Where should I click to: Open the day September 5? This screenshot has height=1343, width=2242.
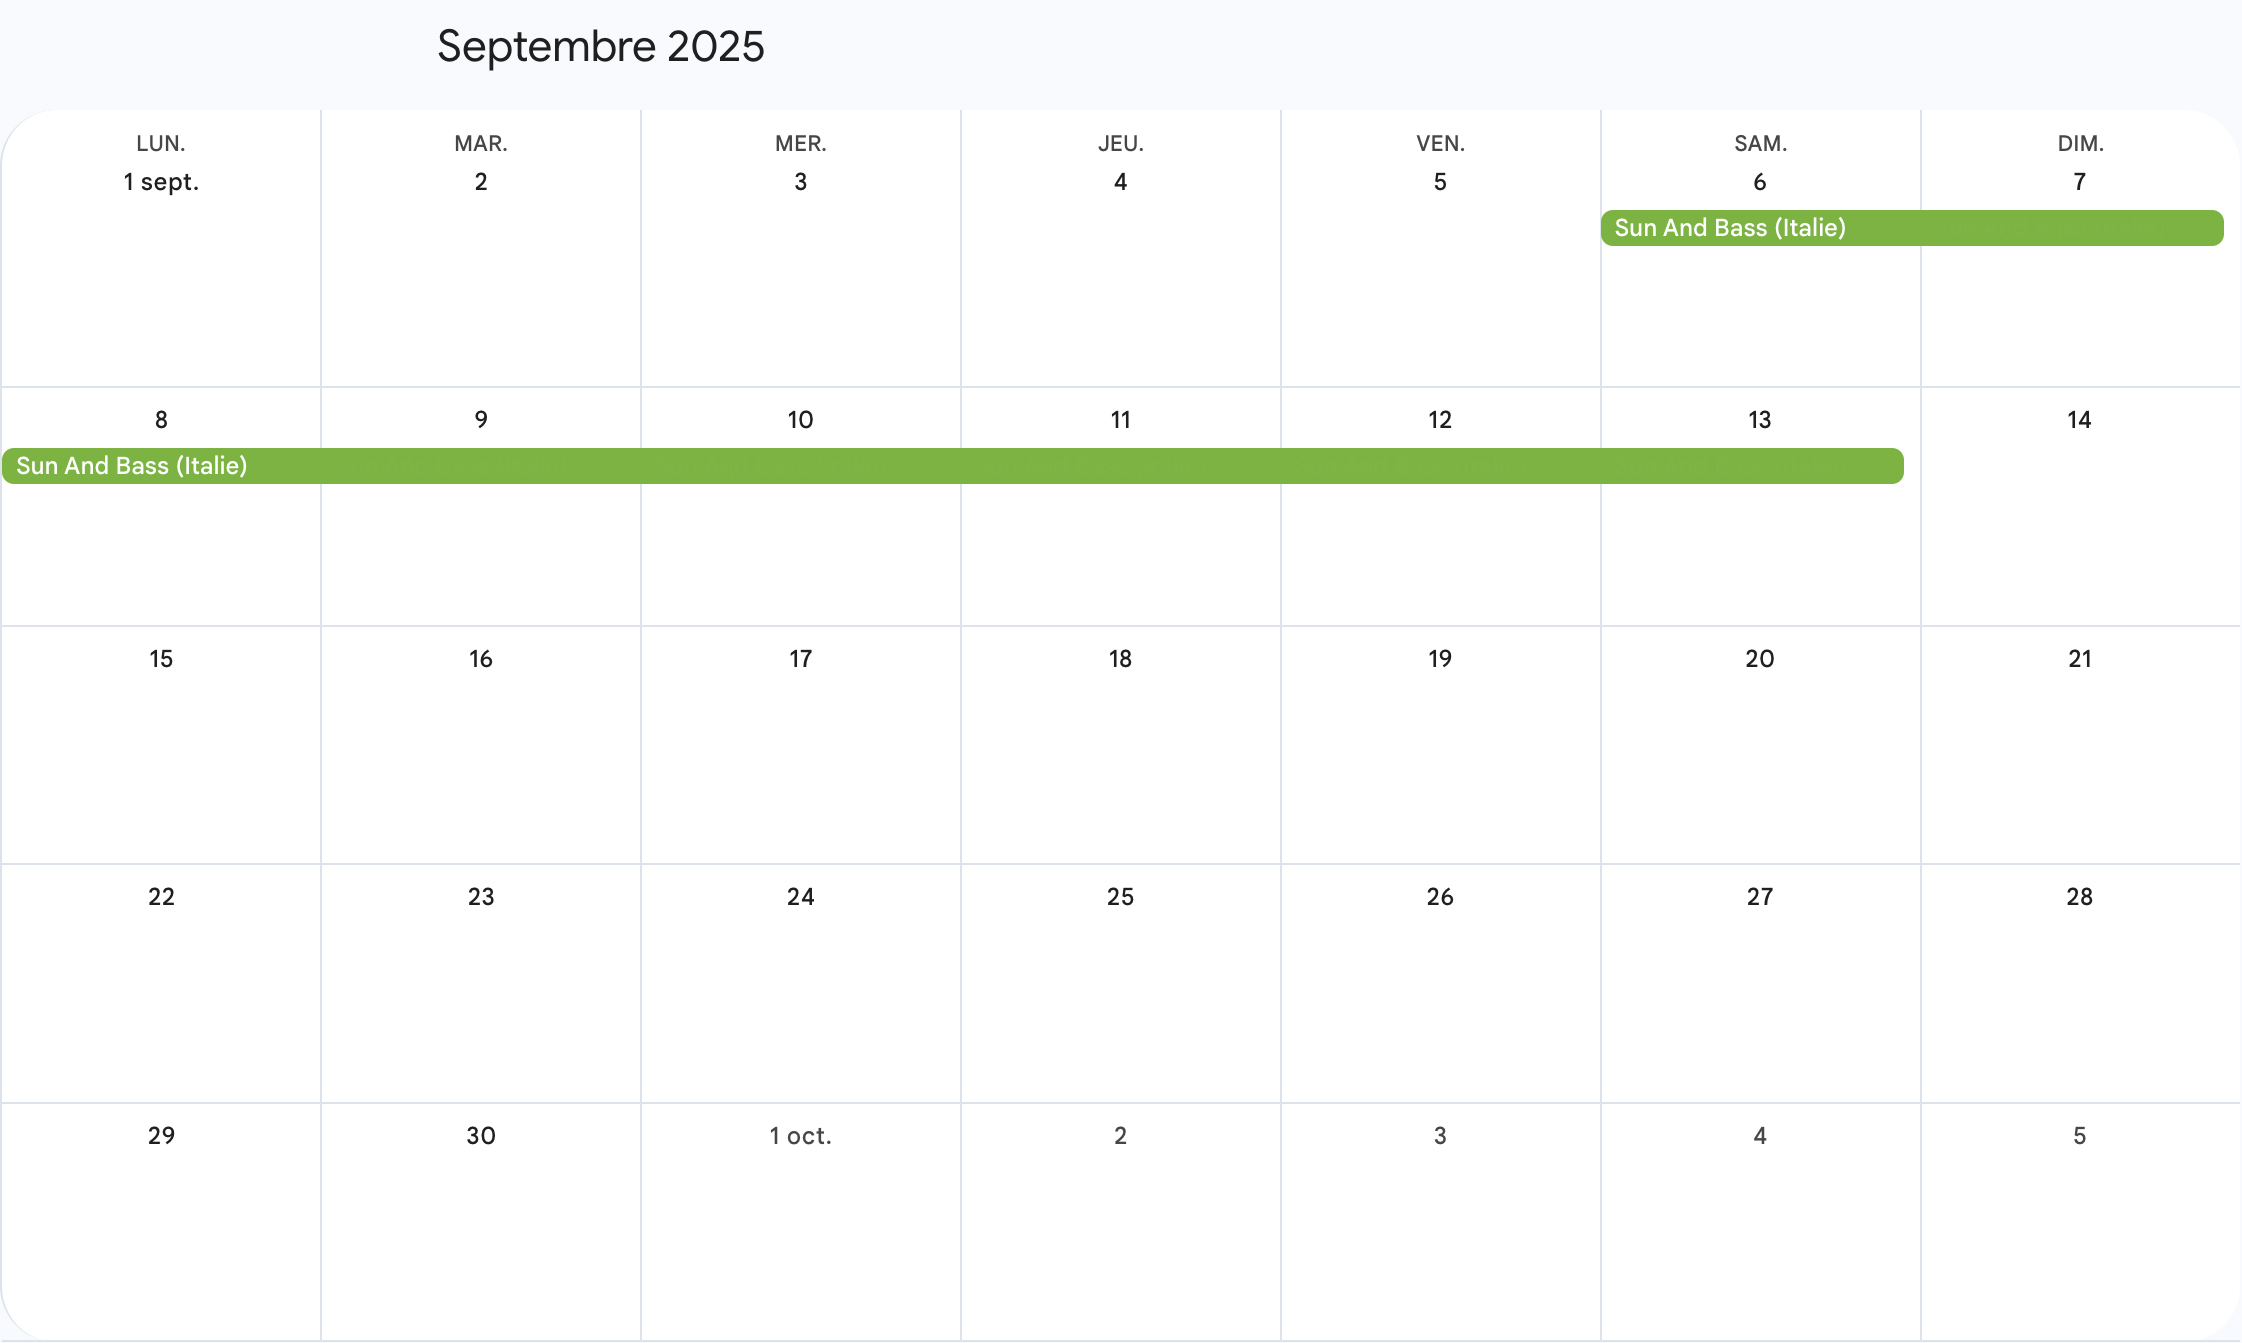click(x=1440, y=182)
